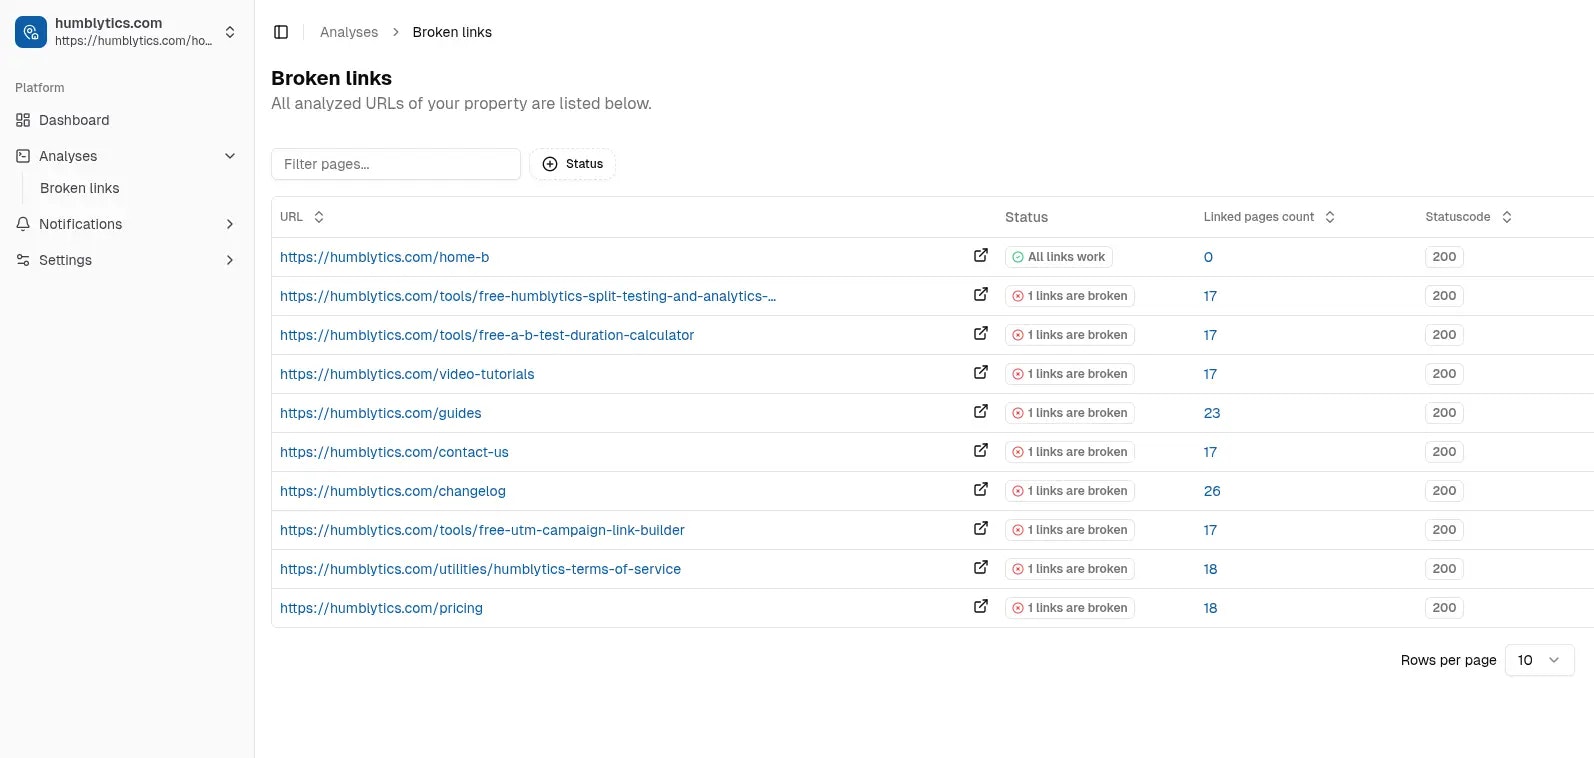Toggle the sidebar panel icon
The height and width of the screenshot is (758, 1594).
click(x=281, y=32)
